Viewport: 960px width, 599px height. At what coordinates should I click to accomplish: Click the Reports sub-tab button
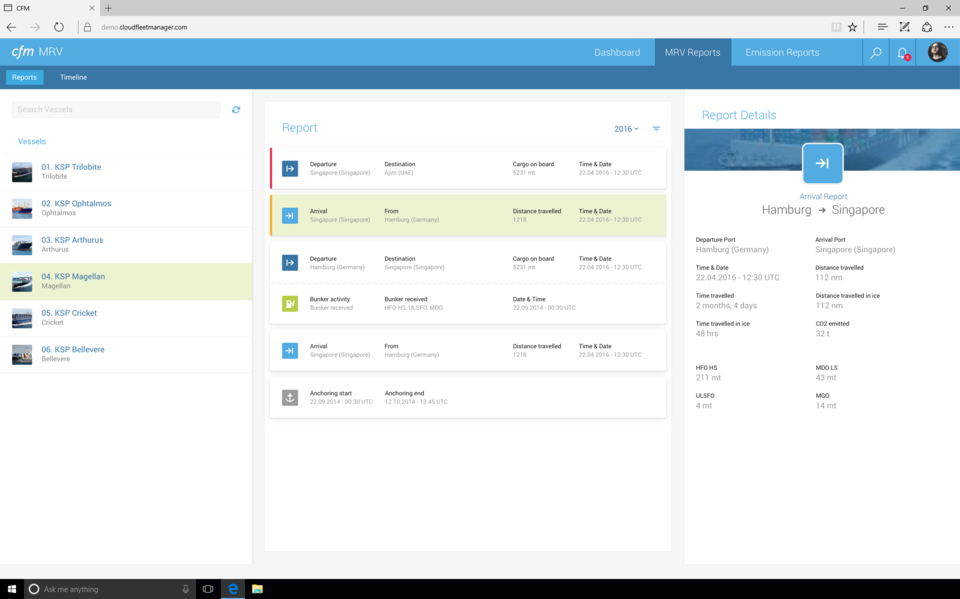click(x=24, y=77)
